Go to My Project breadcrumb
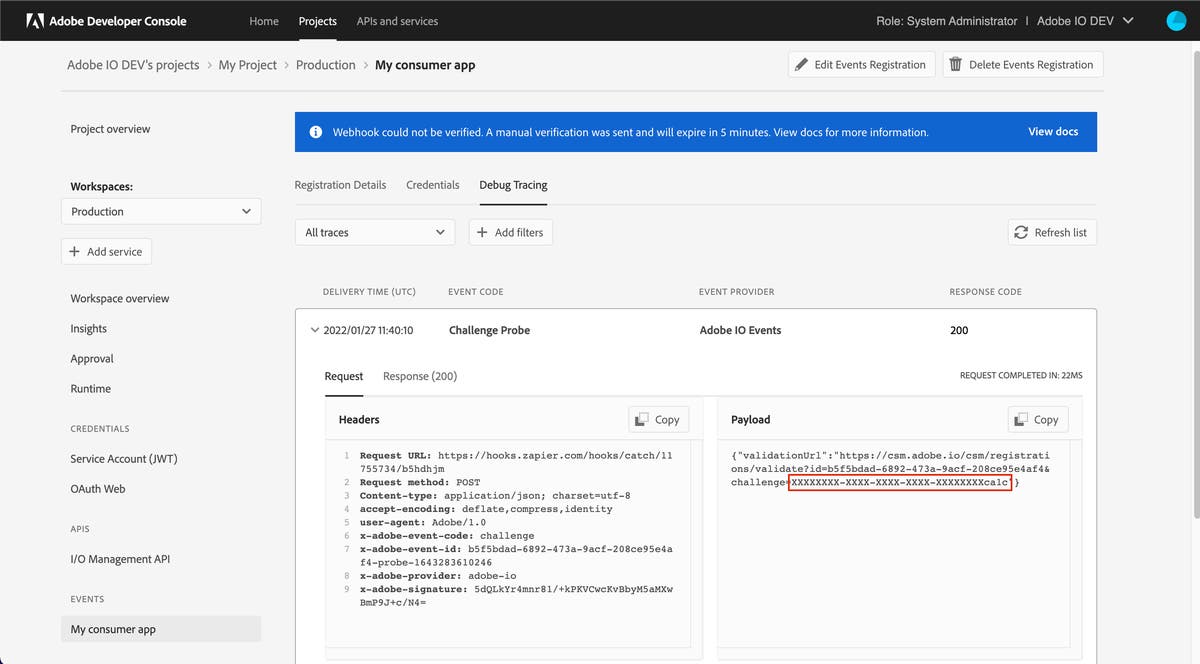Viewport: 1200px width, 664px height. click(x=247, y=65)
